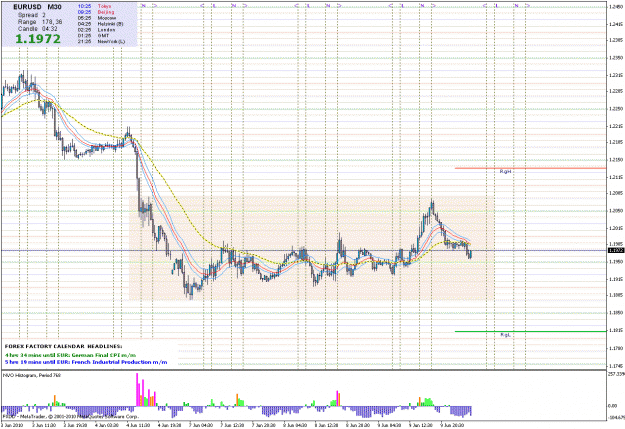Click the 1.2050 price axis label

(615, 211)
